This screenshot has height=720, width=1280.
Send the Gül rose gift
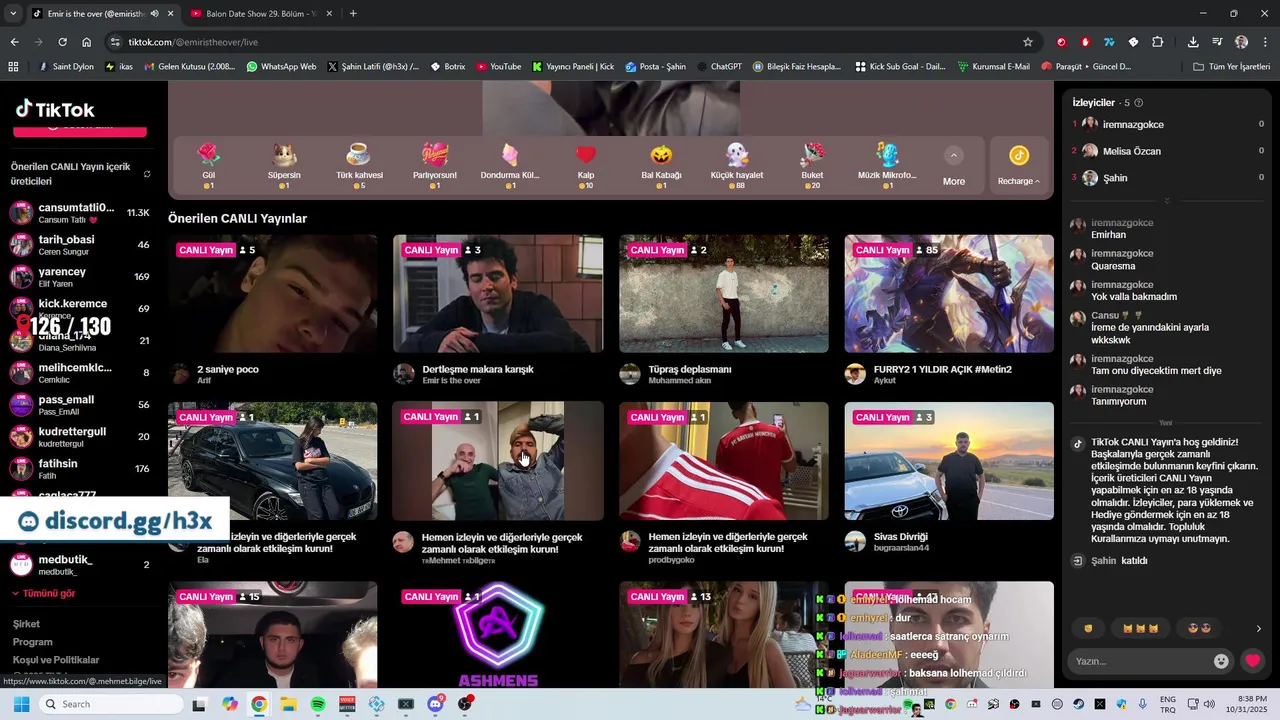point(209,165)
